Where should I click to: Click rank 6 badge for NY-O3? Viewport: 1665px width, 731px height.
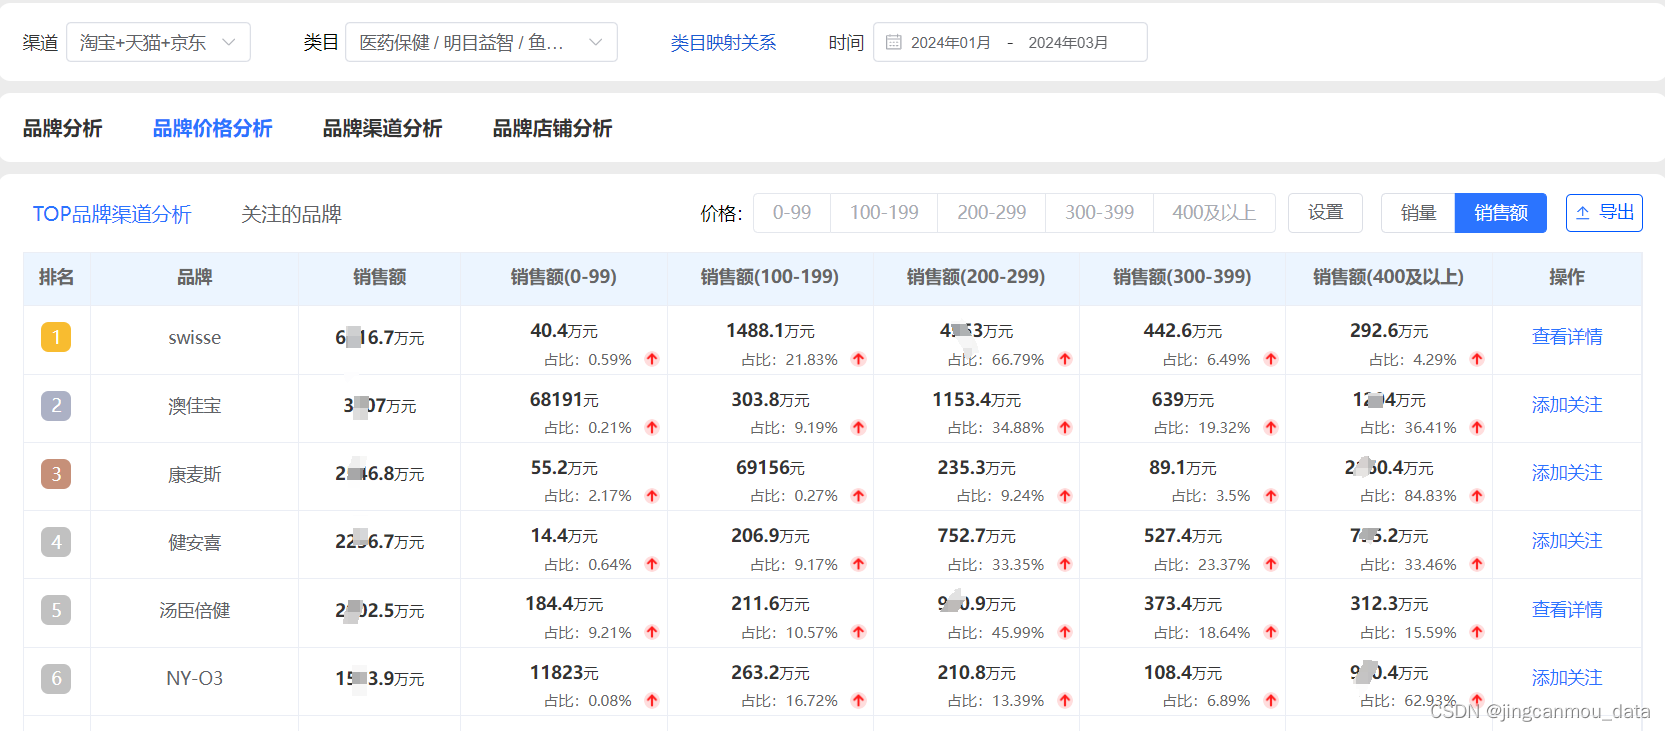click(x=56, y=678)
